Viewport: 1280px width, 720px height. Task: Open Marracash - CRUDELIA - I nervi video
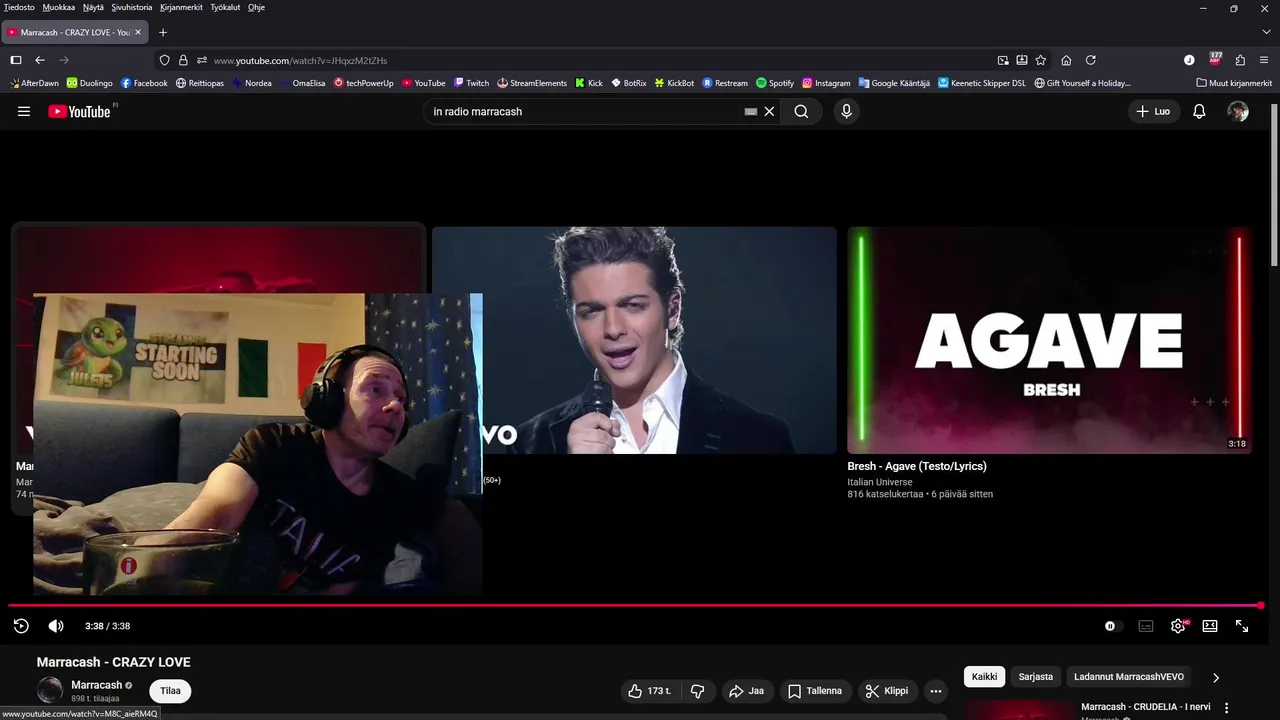(1146, 707)
